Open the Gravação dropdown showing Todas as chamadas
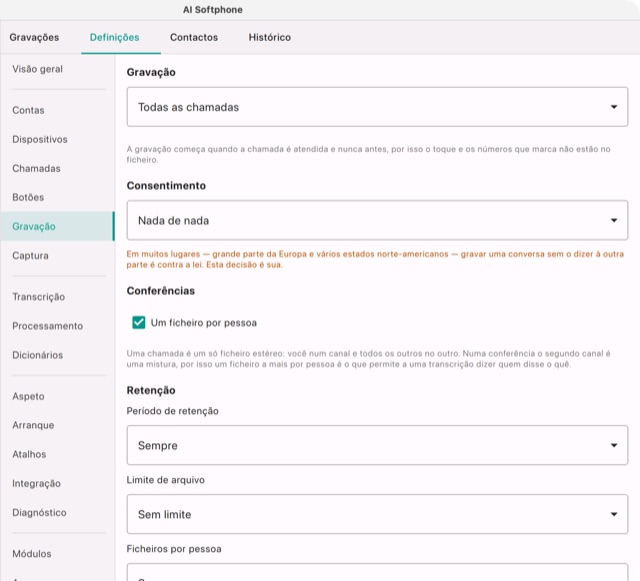640x581 pixels. (x=377, y=107)
